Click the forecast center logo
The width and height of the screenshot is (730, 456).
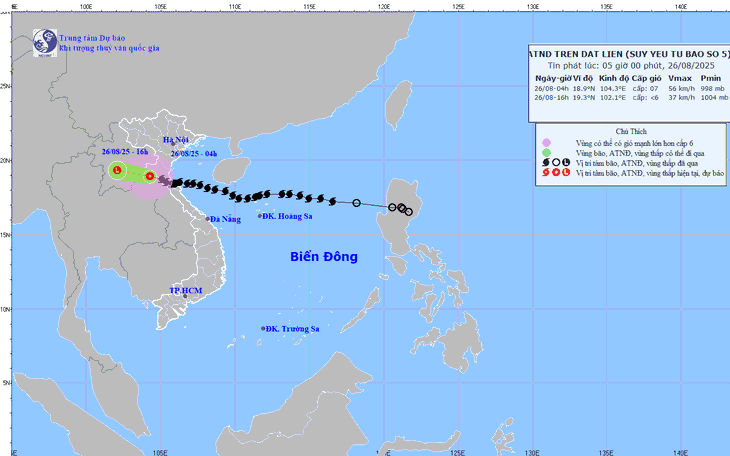[x=45, y=43]
